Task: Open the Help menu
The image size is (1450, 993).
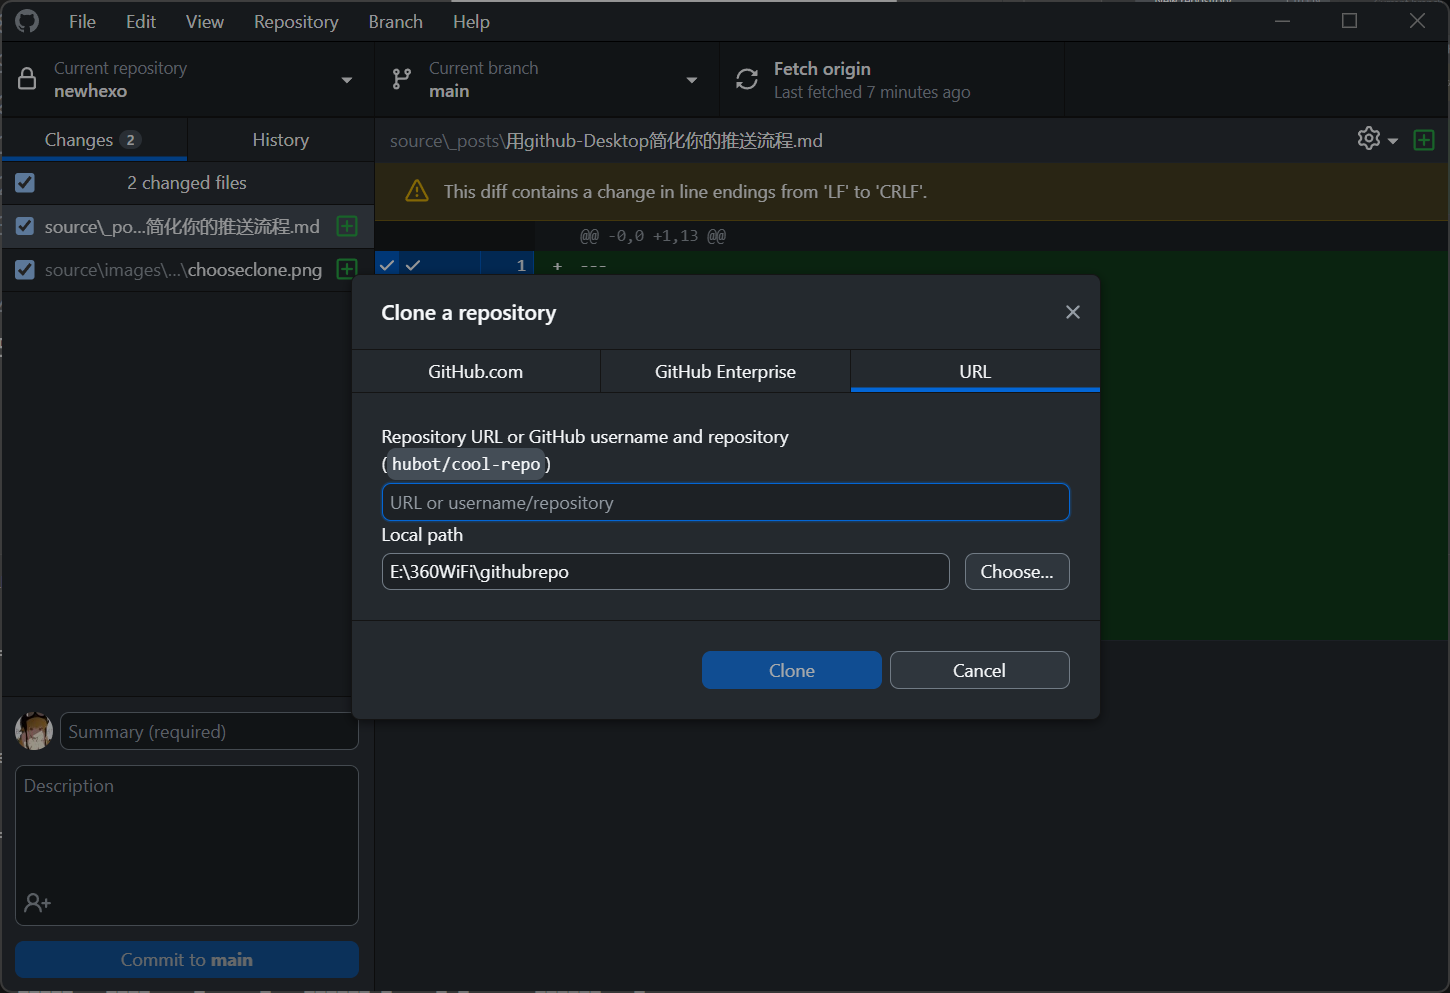Action: click(471, 21)
